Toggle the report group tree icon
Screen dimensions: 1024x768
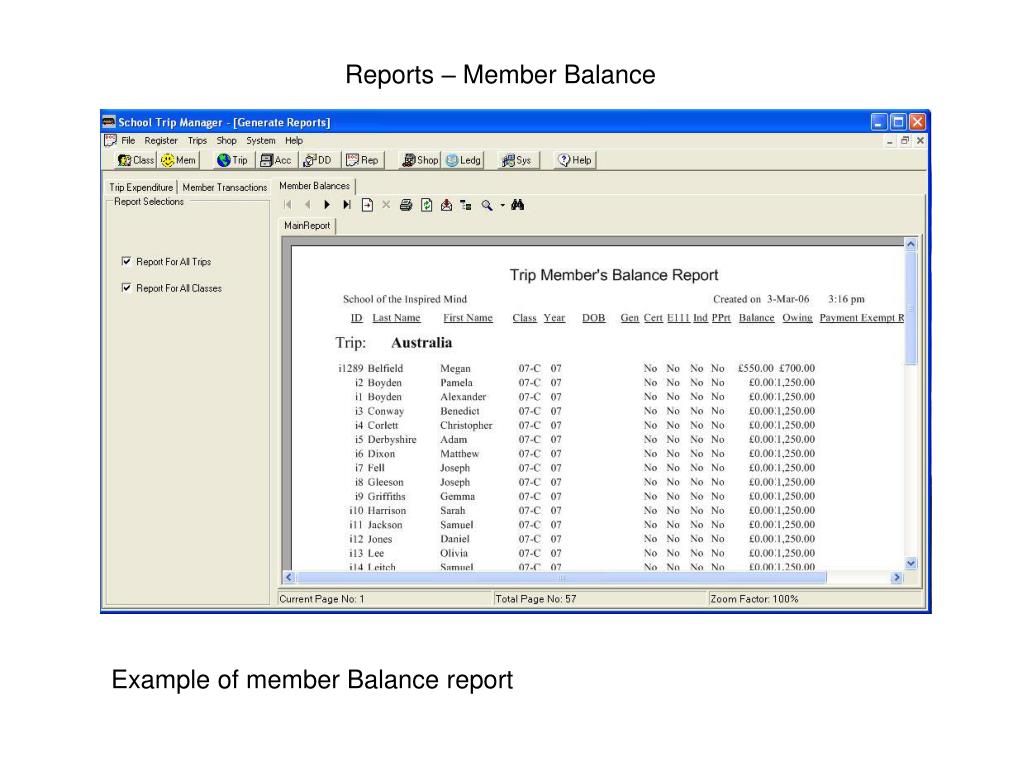point(466,205)
